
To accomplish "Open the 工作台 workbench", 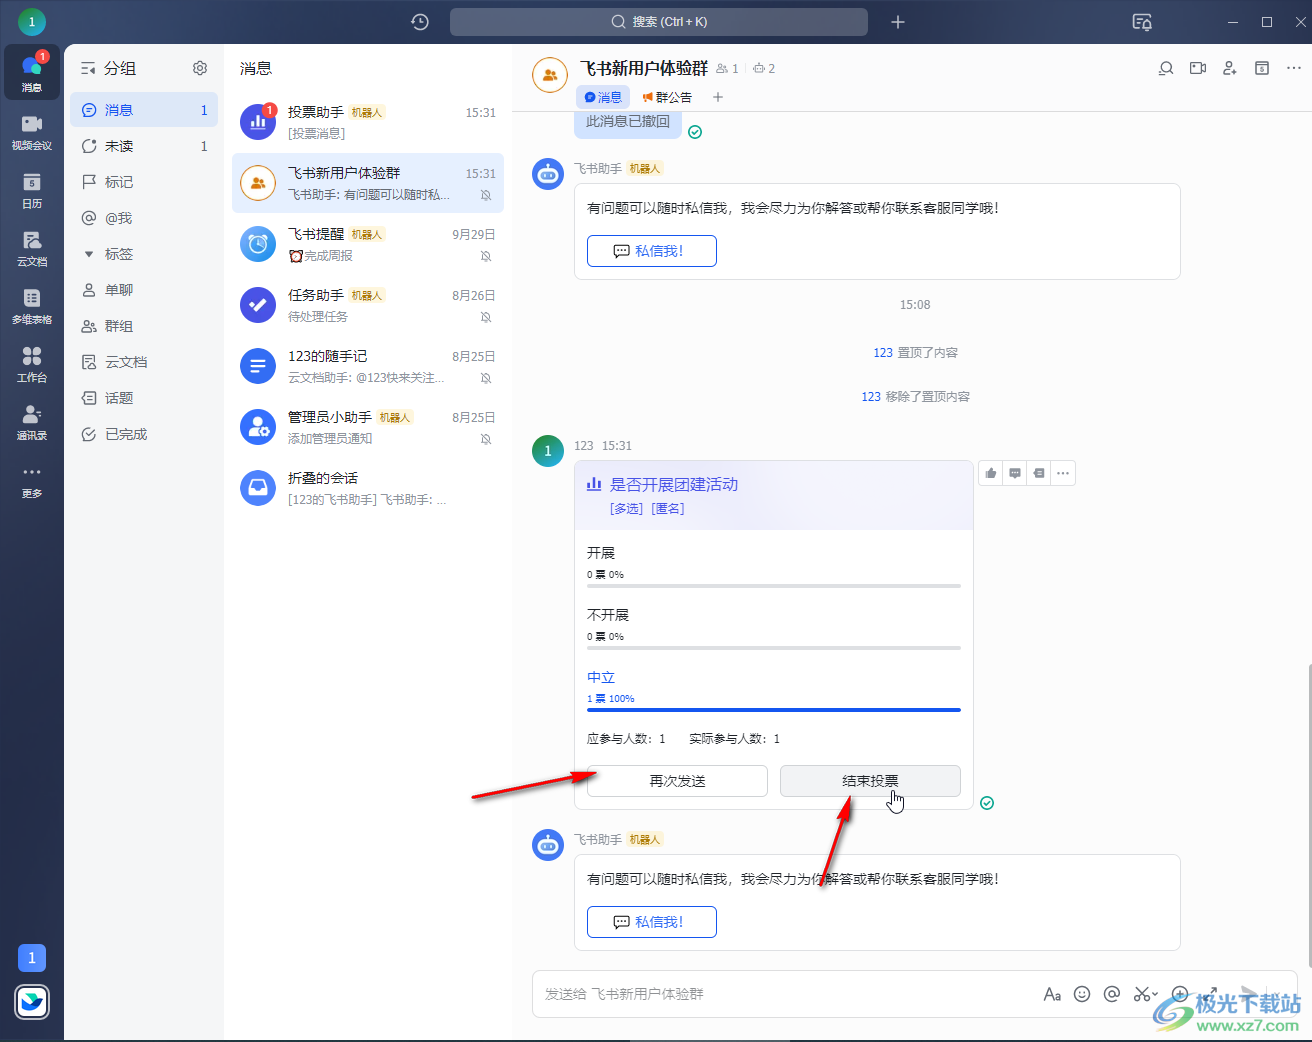I will point(32,363).
